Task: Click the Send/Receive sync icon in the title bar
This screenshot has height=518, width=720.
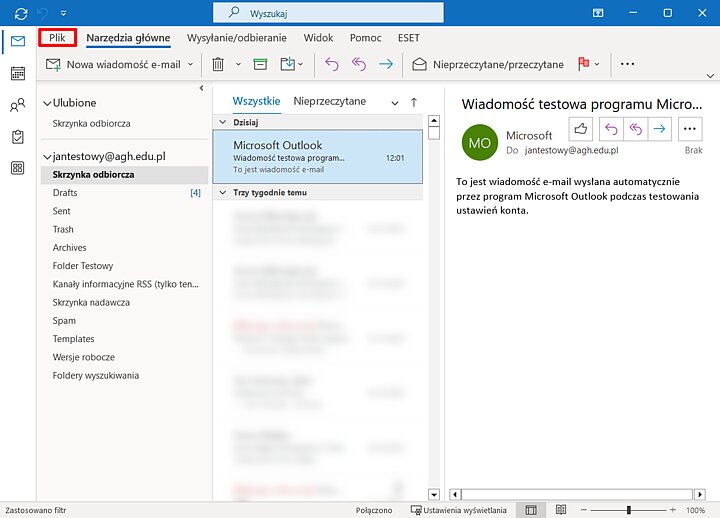Action: 21,13
